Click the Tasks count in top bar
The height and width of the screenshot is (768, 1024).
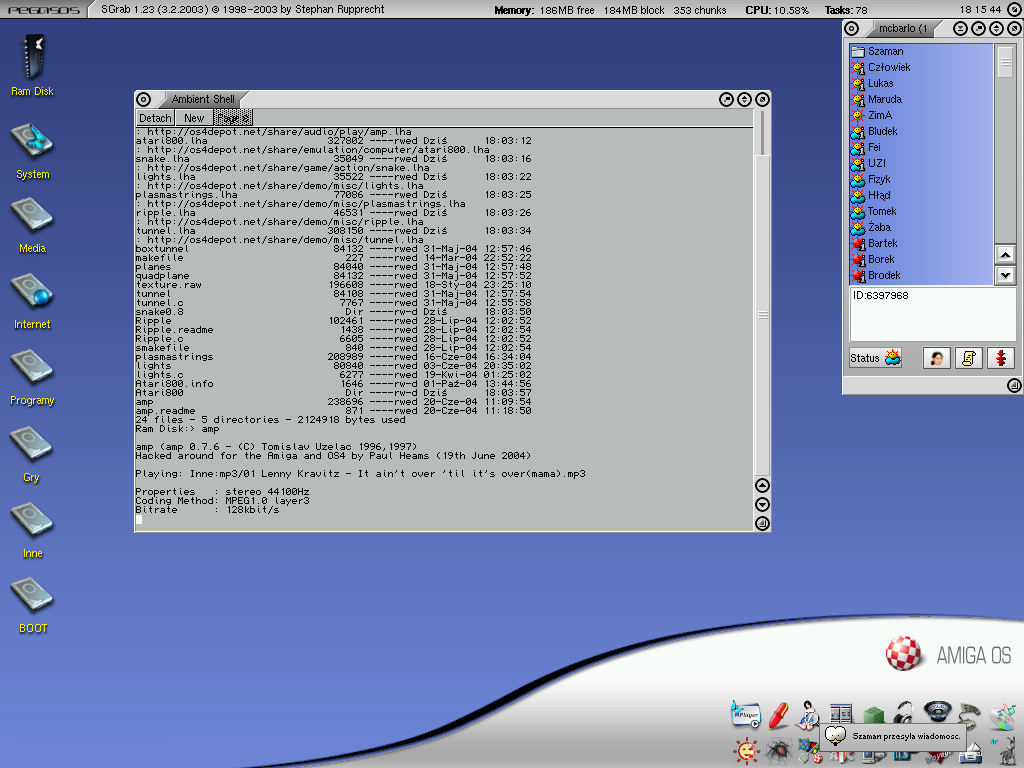846,10
